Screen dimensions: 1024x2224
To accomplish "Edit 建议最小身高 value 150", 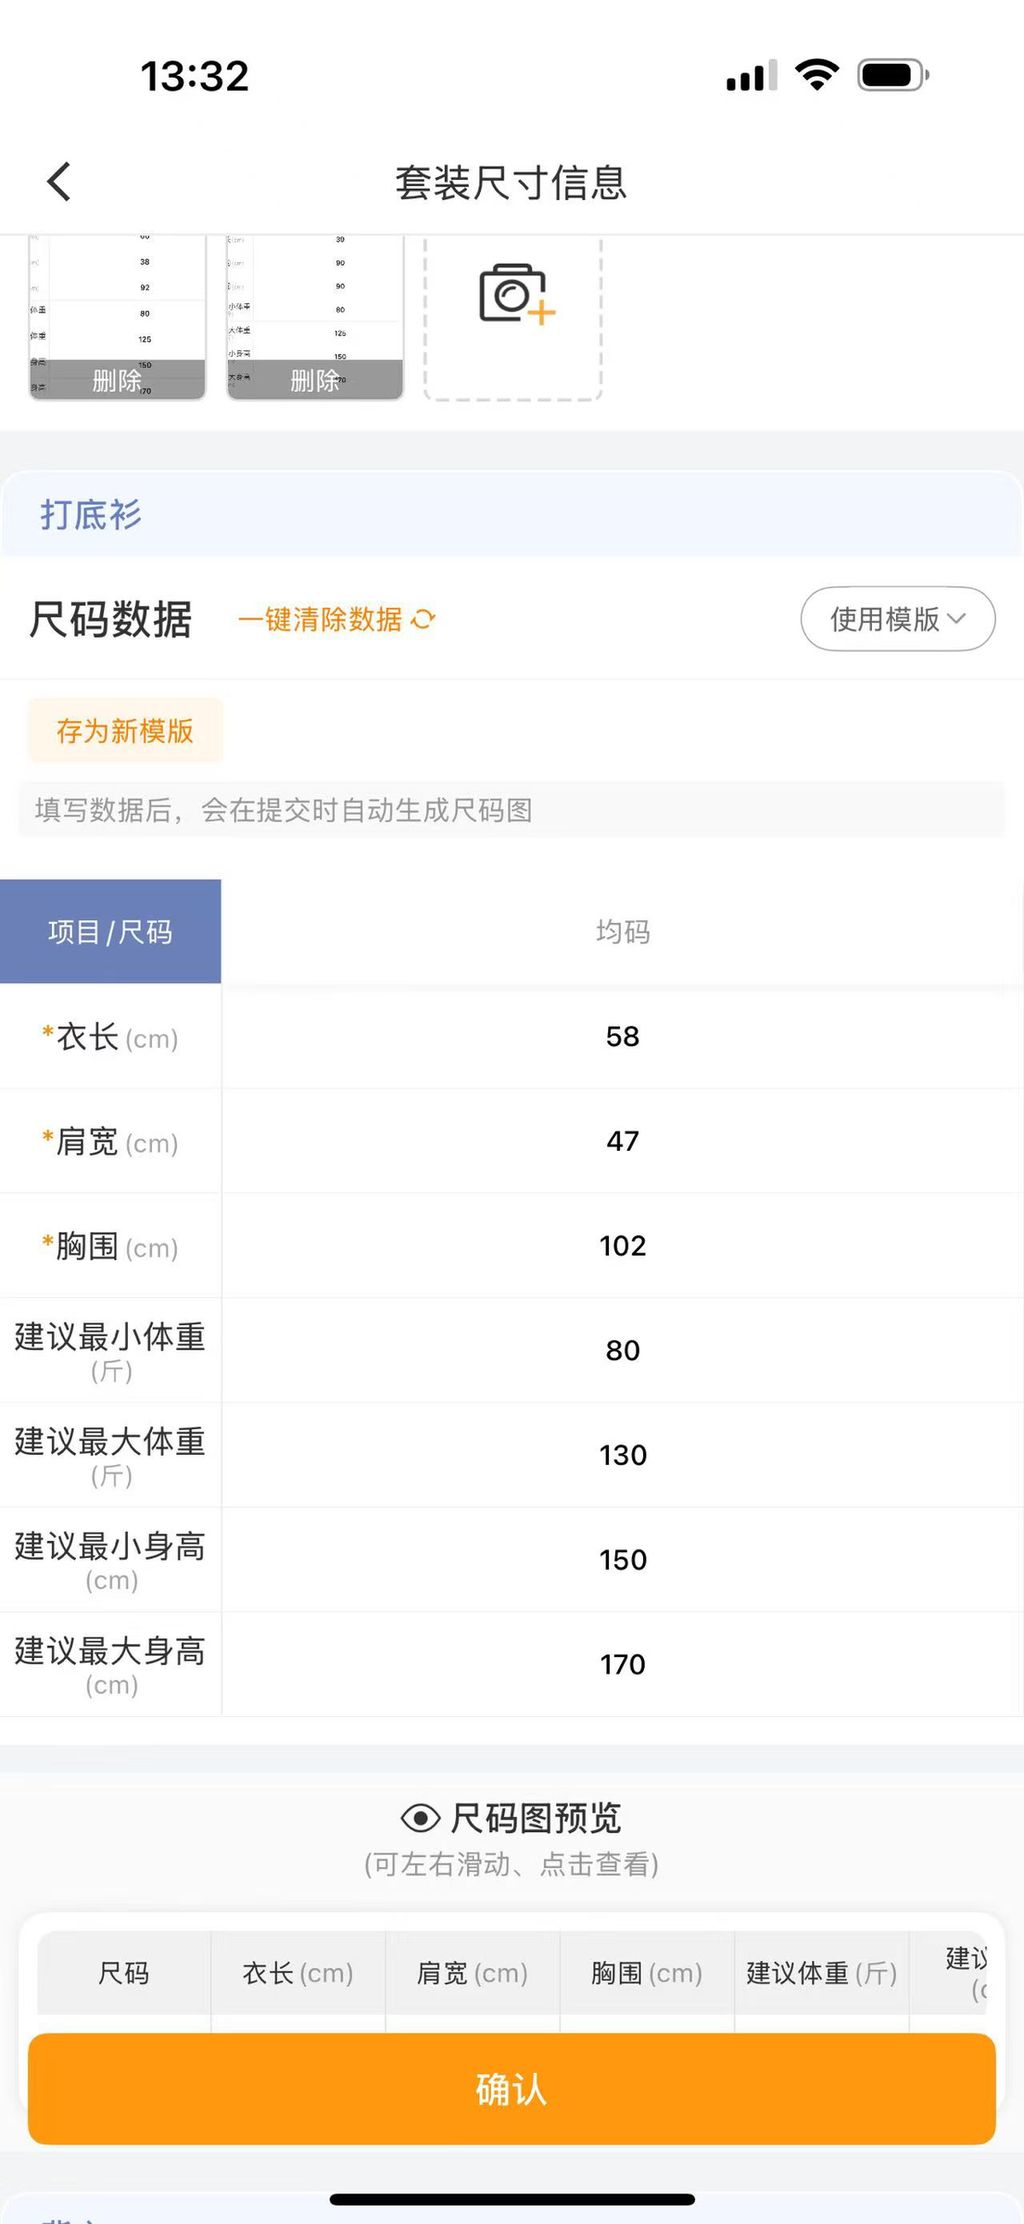I will [x=622, y=1559].
